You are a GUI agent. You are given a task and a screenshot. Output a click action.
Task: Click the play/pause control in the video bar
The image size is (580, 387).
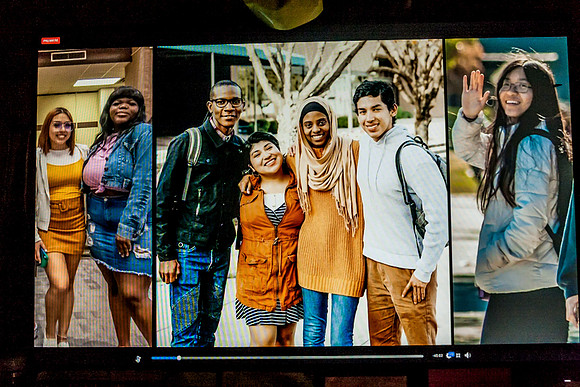tap(138, 359)
